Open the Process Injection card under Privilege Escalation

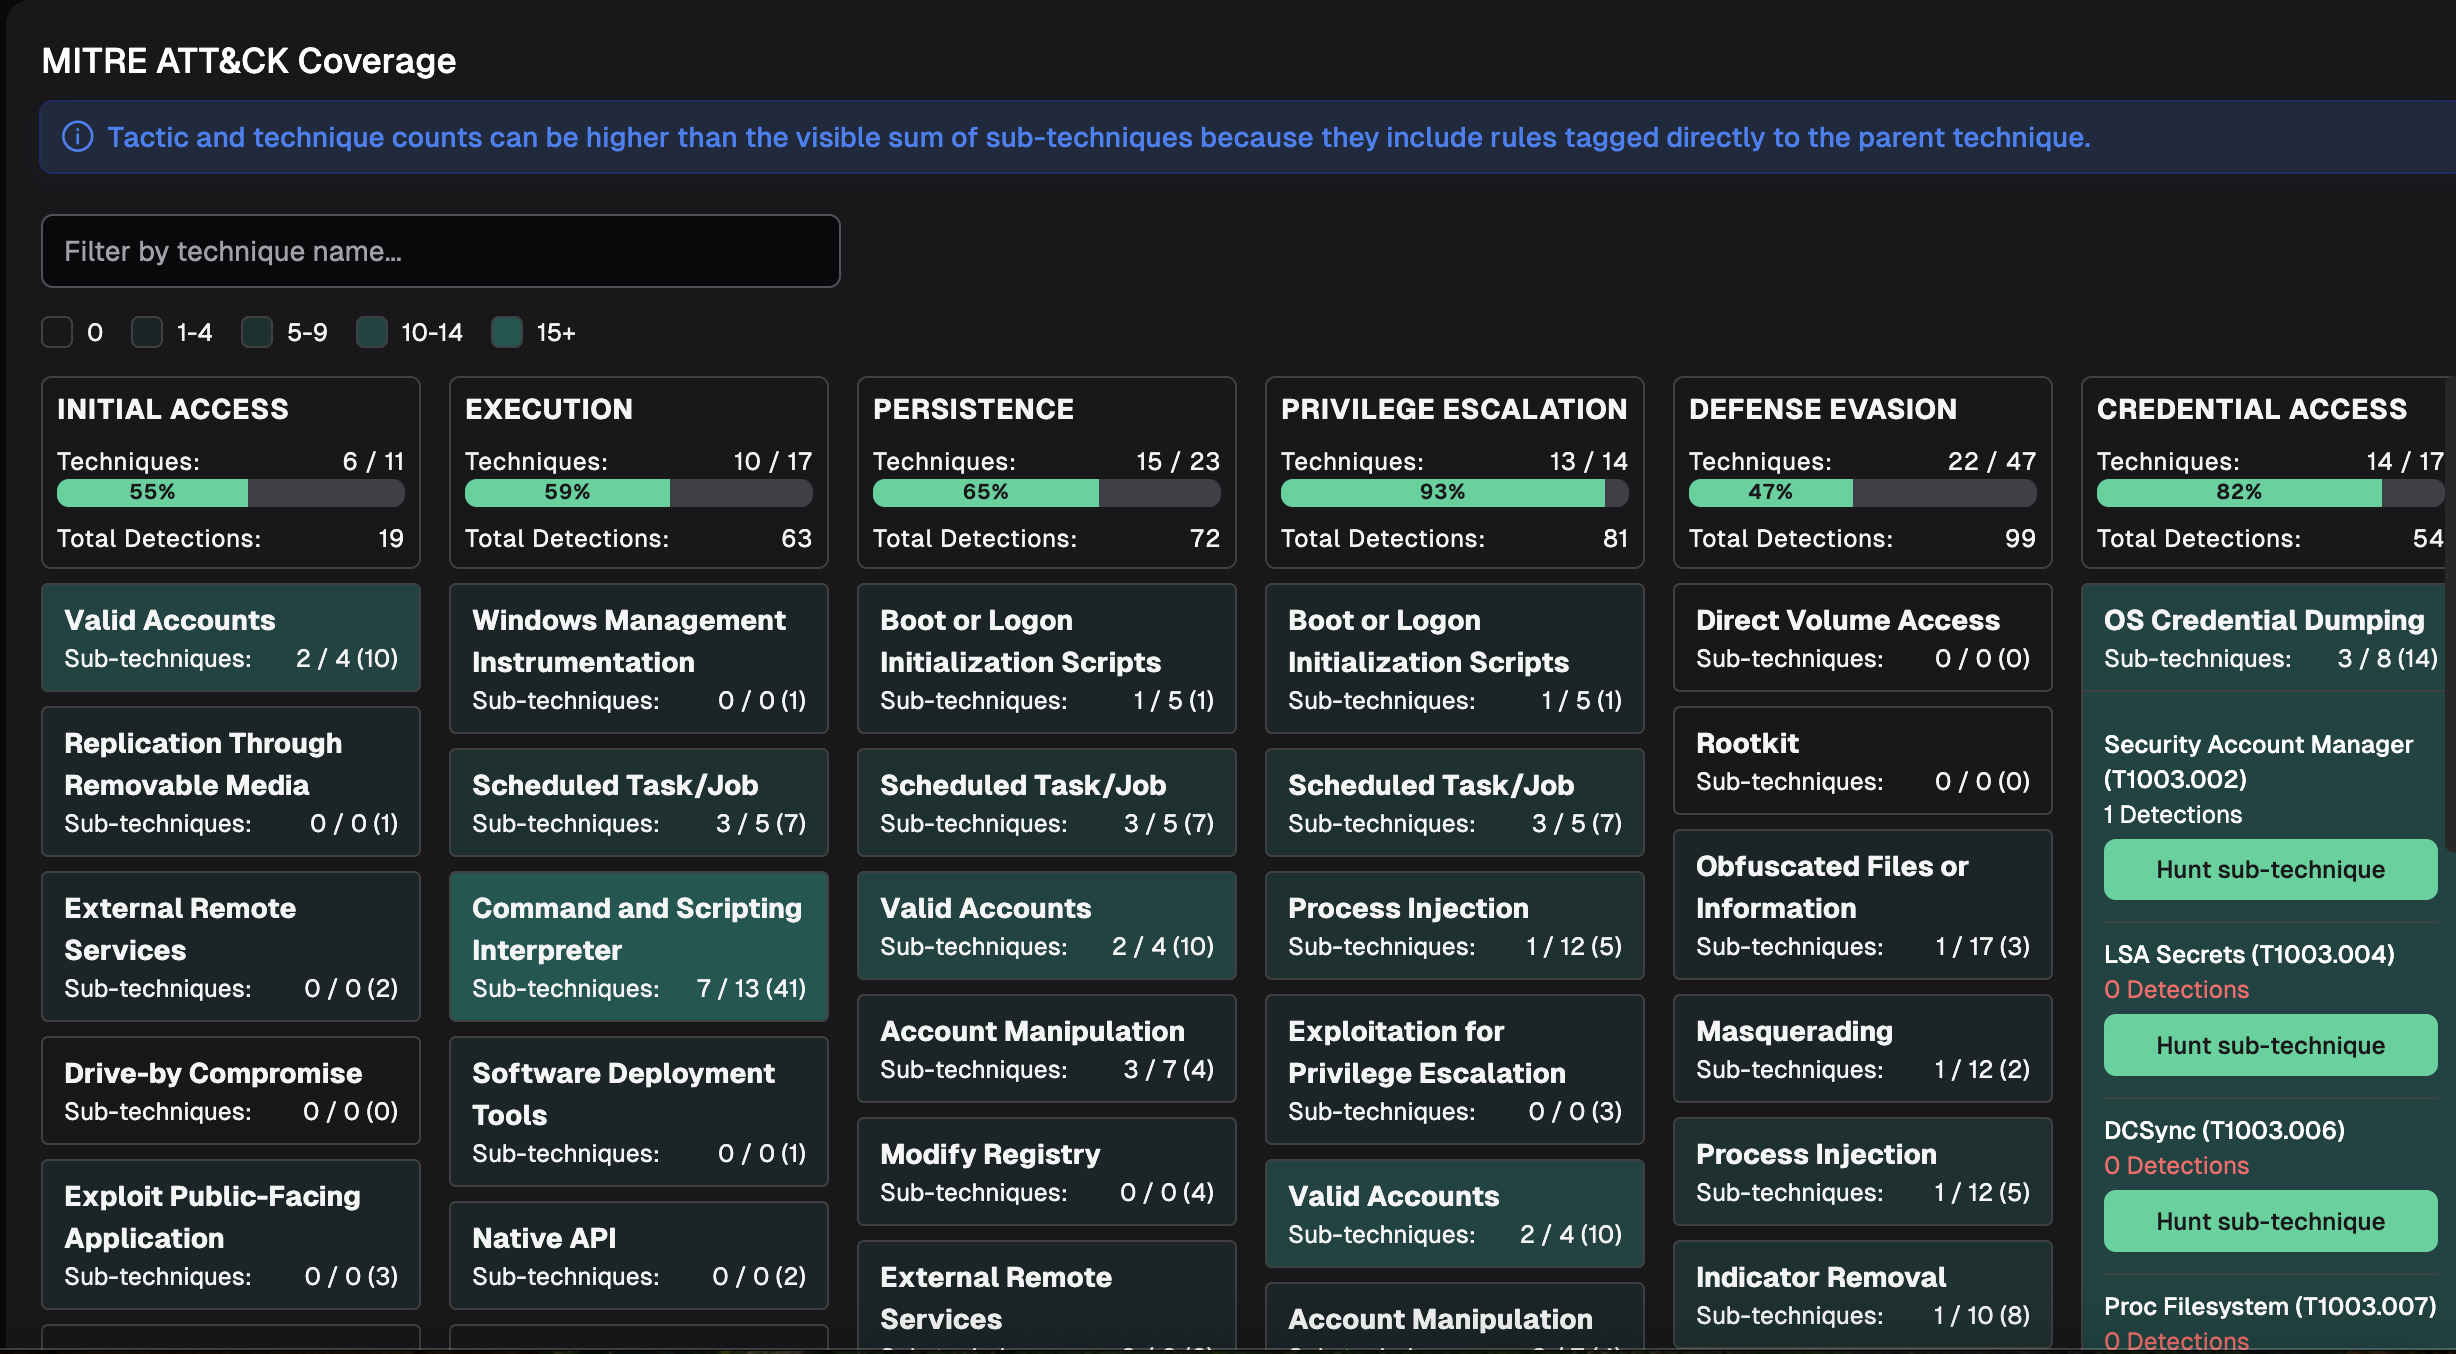(x=1454, y=925)
